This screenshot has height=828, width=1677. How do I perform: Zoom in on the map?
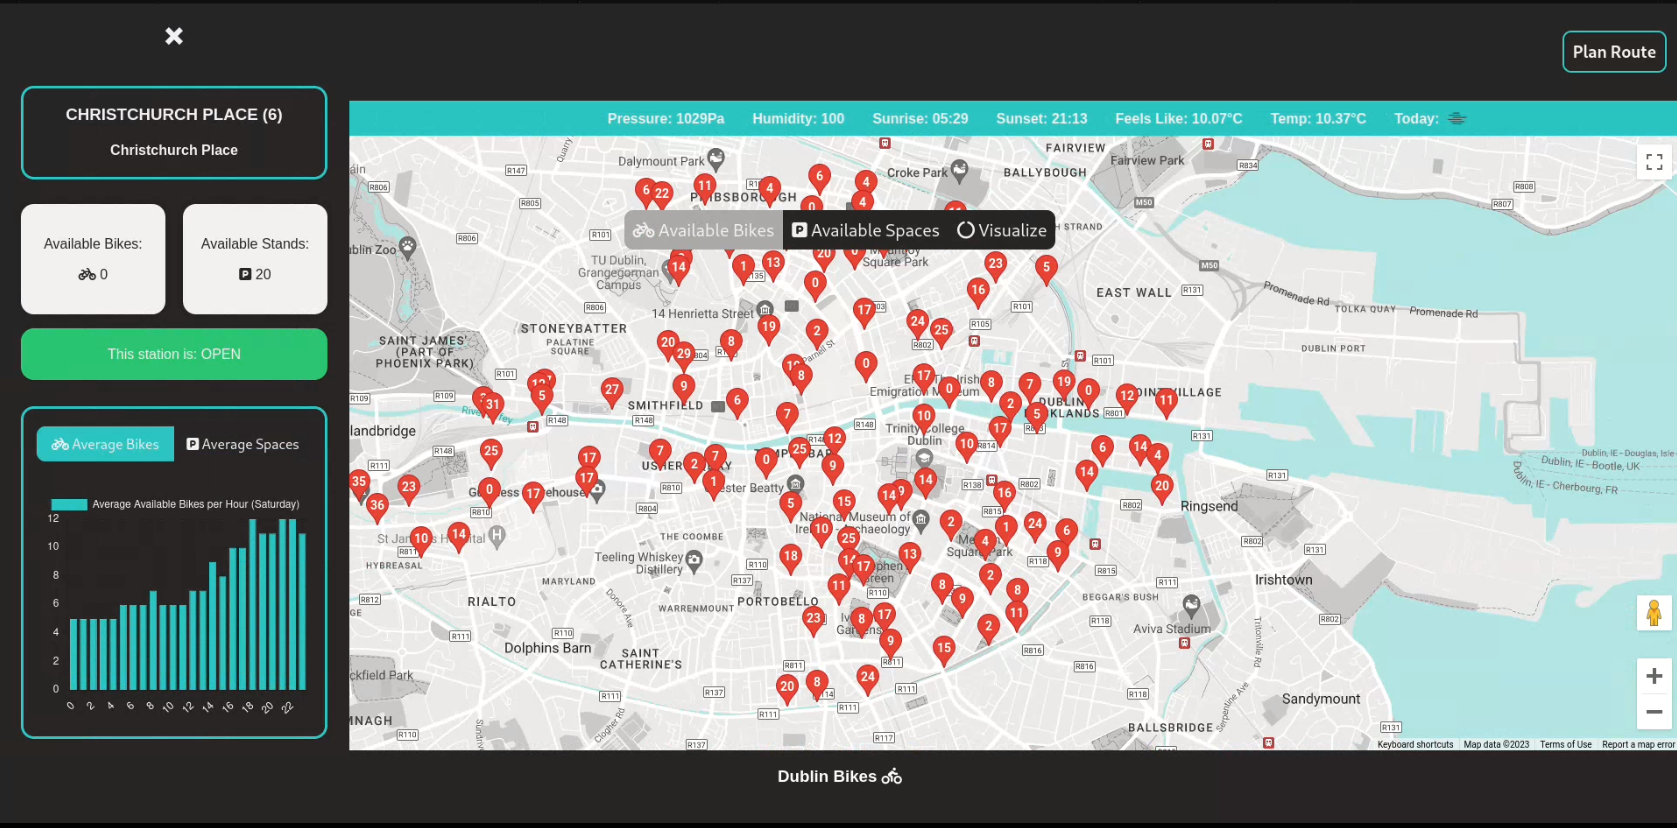coord(1653,676)
